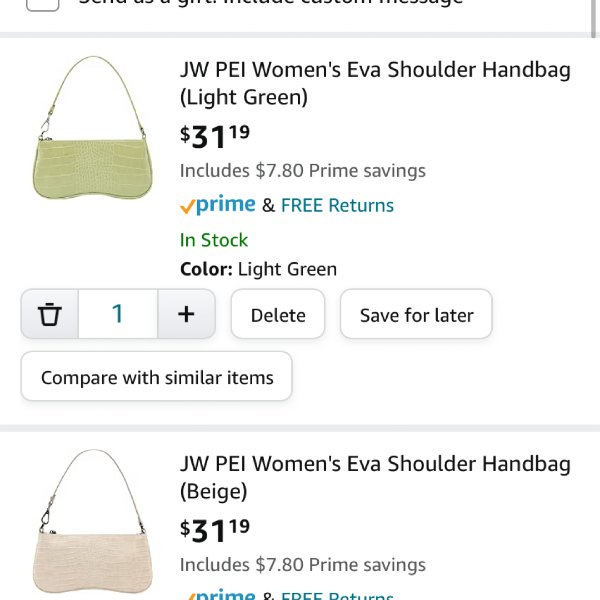Image resolution: width=600 pixels, height=600 pixels.
Task: Click FREE Returns link on Light Green bag
Action: click(337, 205)
